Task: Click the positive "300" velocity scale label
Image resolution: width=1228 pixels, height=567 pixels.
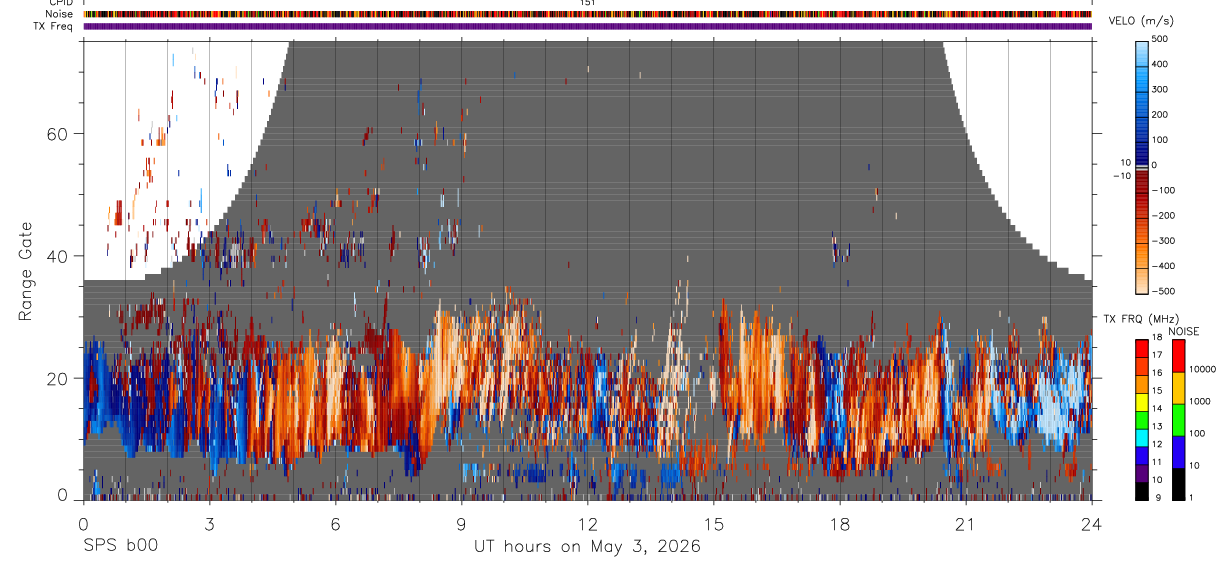Action: (1162, 89)
